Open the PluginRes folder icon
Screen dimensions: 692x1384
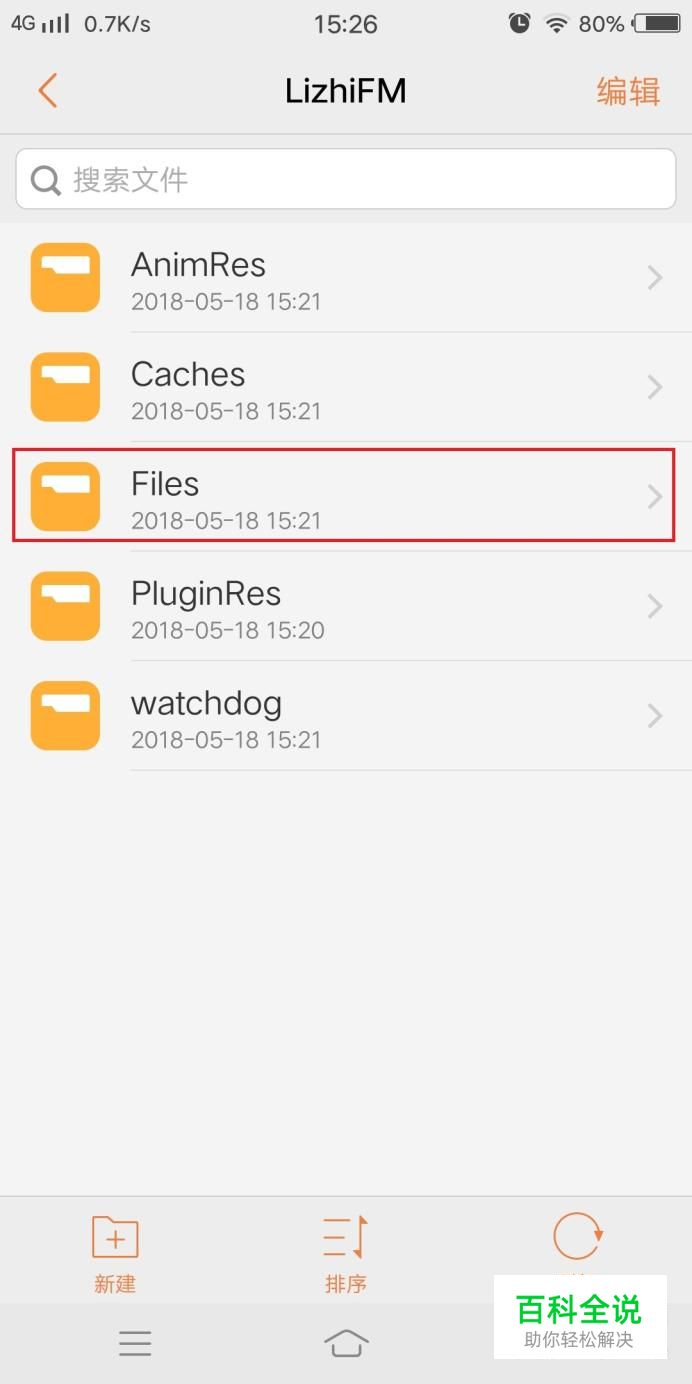pos(65,606)
